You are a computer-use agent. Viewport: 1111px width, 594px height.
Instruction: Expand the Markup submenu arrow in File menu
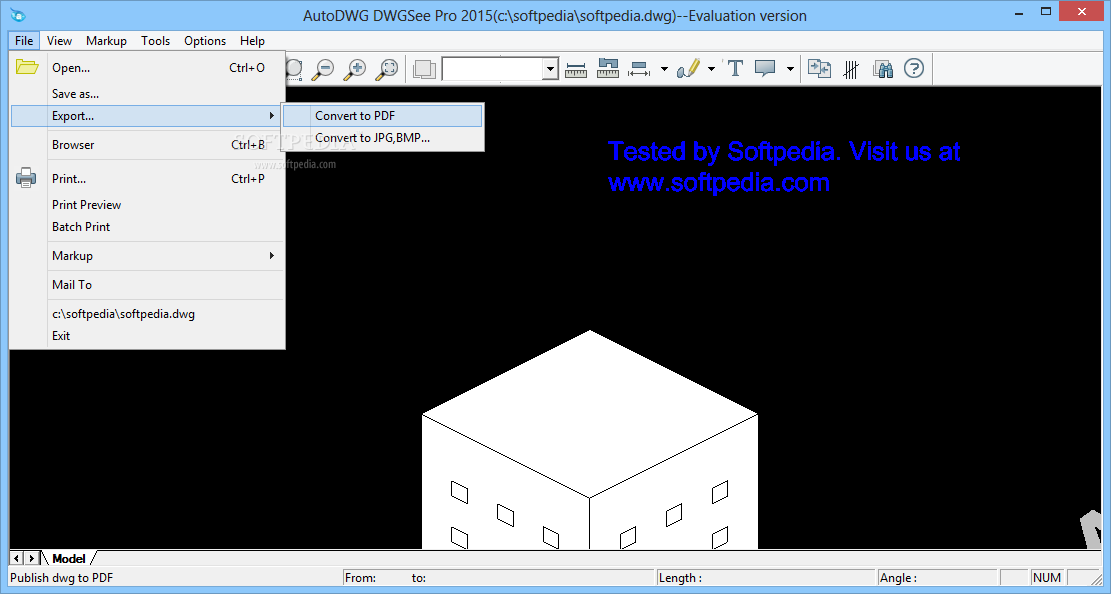pyautogui.click(x=271, y=255)
